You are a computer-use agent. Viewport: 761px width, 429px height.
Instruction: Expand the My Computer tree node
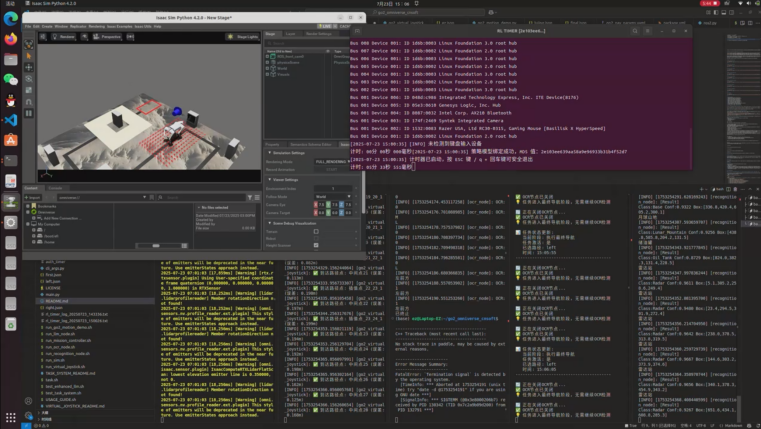(28, 224)
